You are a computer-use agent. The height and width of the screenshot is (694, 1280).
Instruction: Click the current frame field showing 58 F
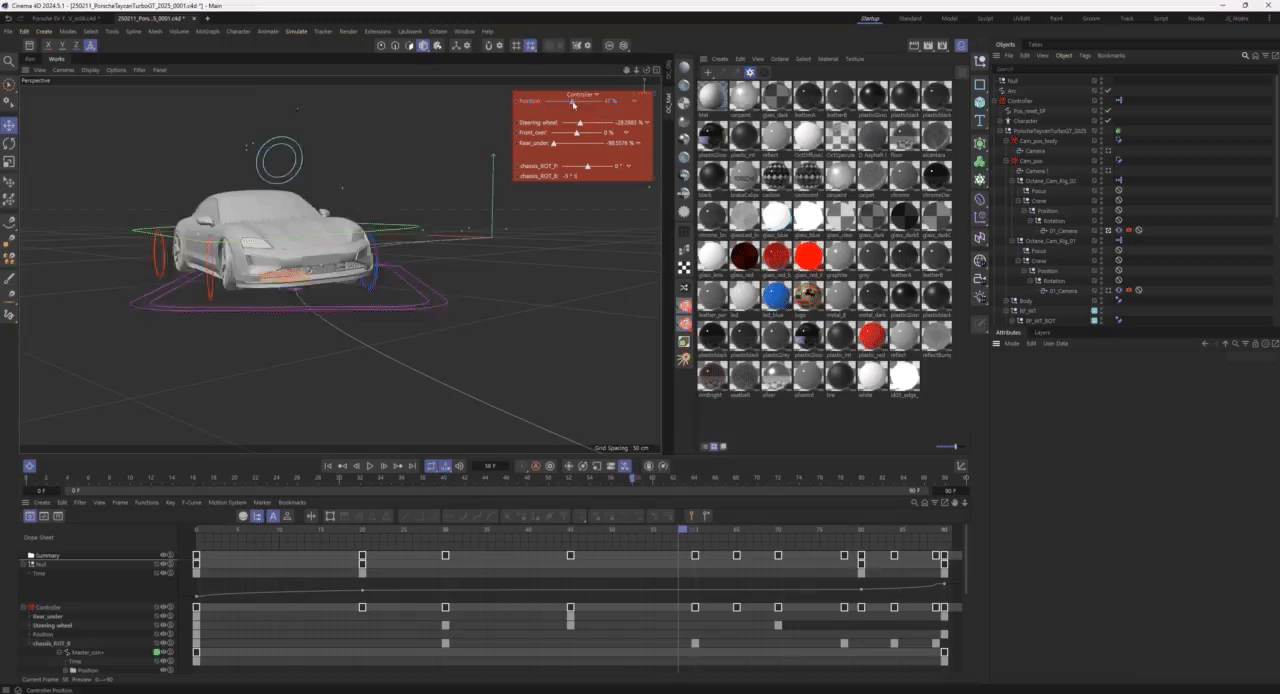(x=490, y=466)
